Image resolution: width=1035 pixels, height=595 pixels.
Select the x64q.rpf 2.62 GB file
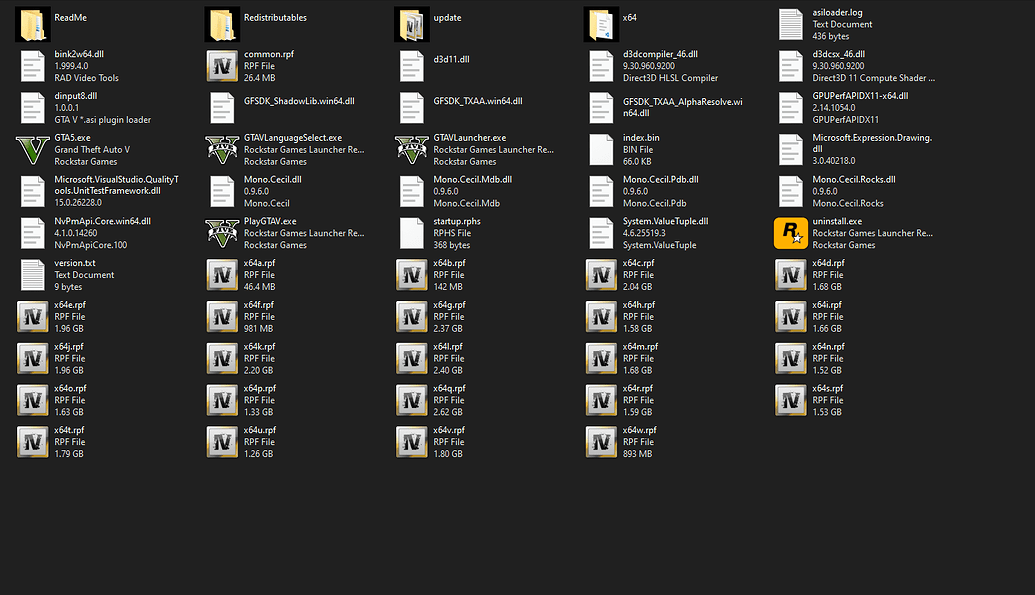coord(432,400)
